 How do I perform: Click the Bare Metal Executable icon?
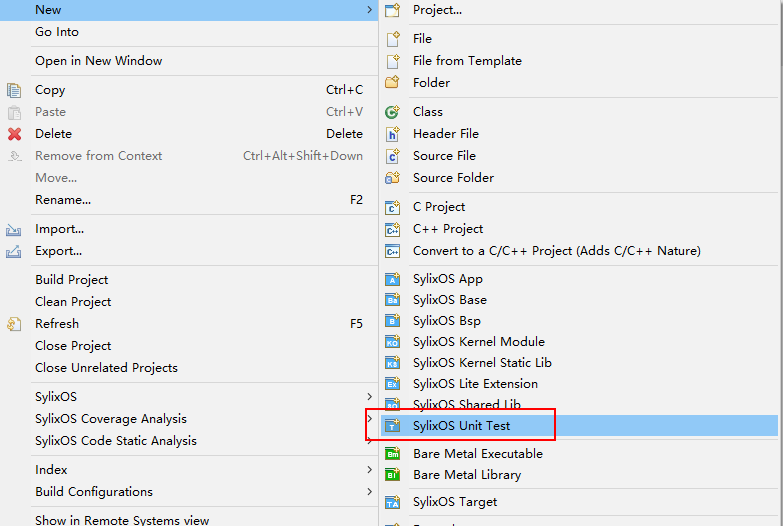coord(392,454)
